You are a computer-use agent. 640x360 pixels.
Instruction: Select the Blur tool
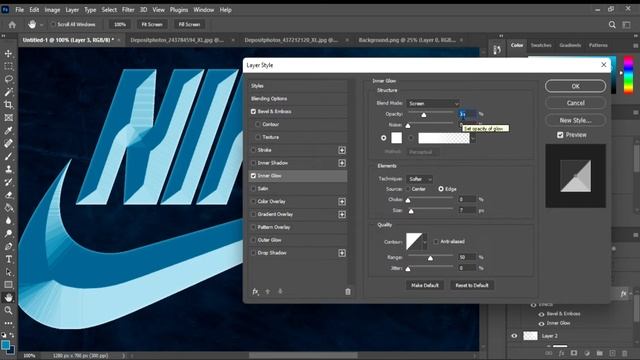pos(8,220)
